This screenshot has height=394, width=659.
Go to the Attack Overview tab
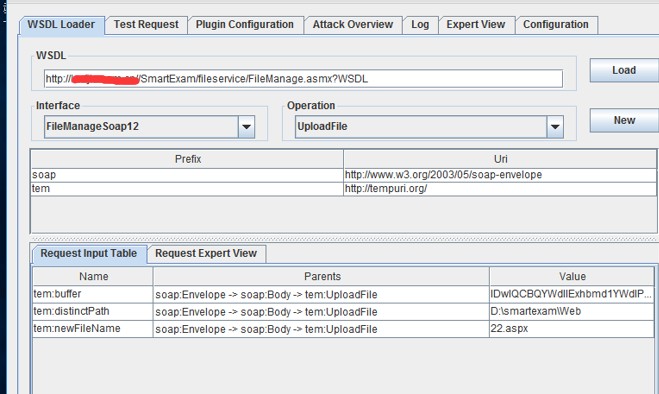coord(353,25)
